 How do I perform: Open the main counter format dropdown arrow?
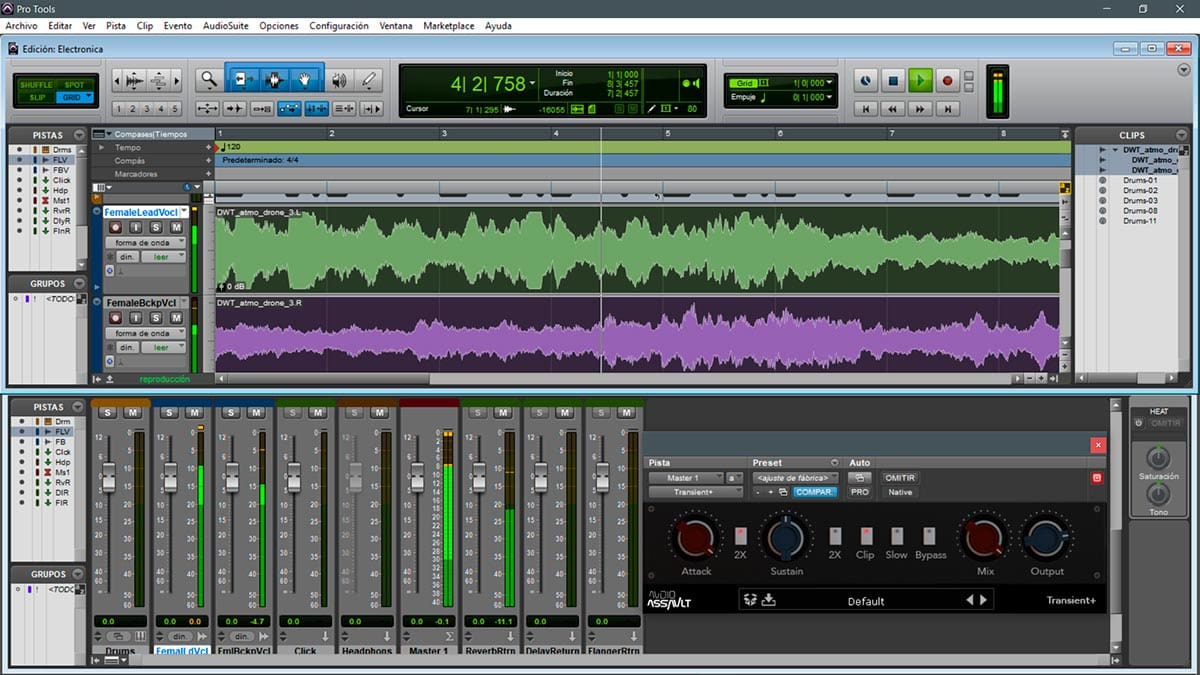click(532, 83)
